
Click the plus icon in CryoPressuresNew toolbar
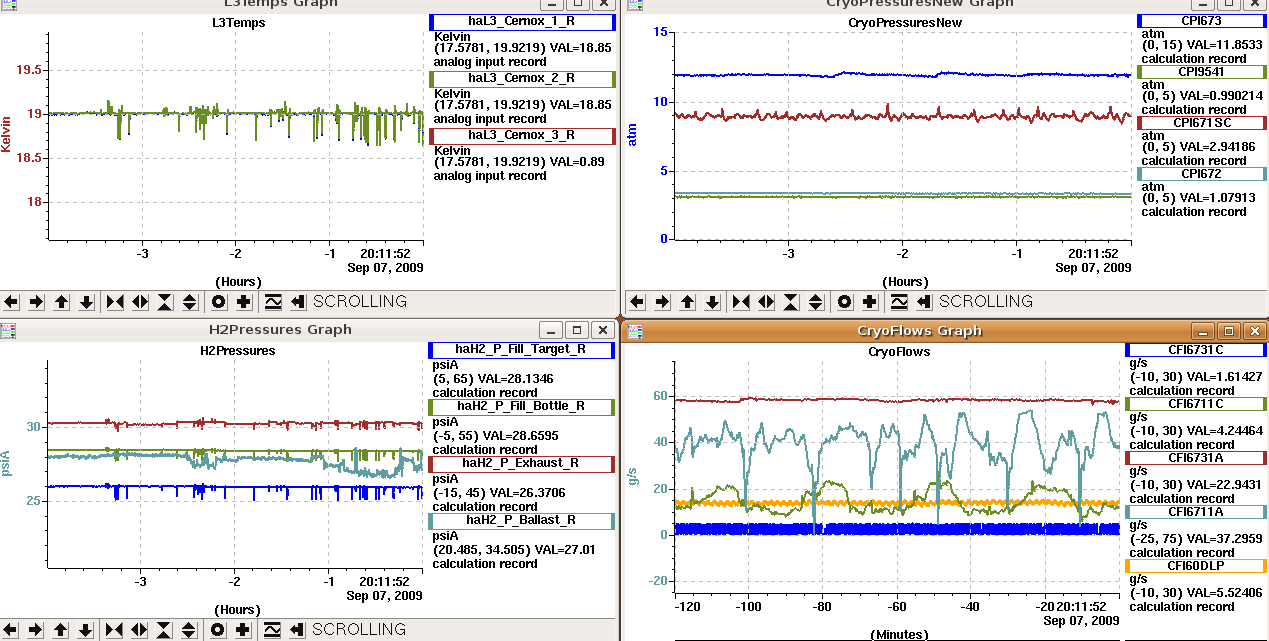click(x=869, y=301)
